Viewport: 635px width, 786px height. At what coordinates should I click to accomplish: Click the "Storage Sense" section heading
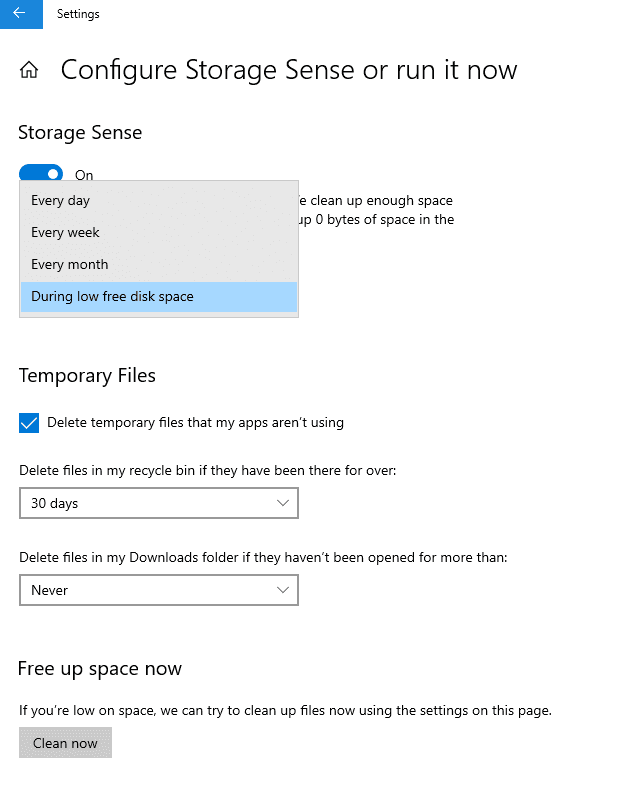pyautogui.click(x=80, y=133)
